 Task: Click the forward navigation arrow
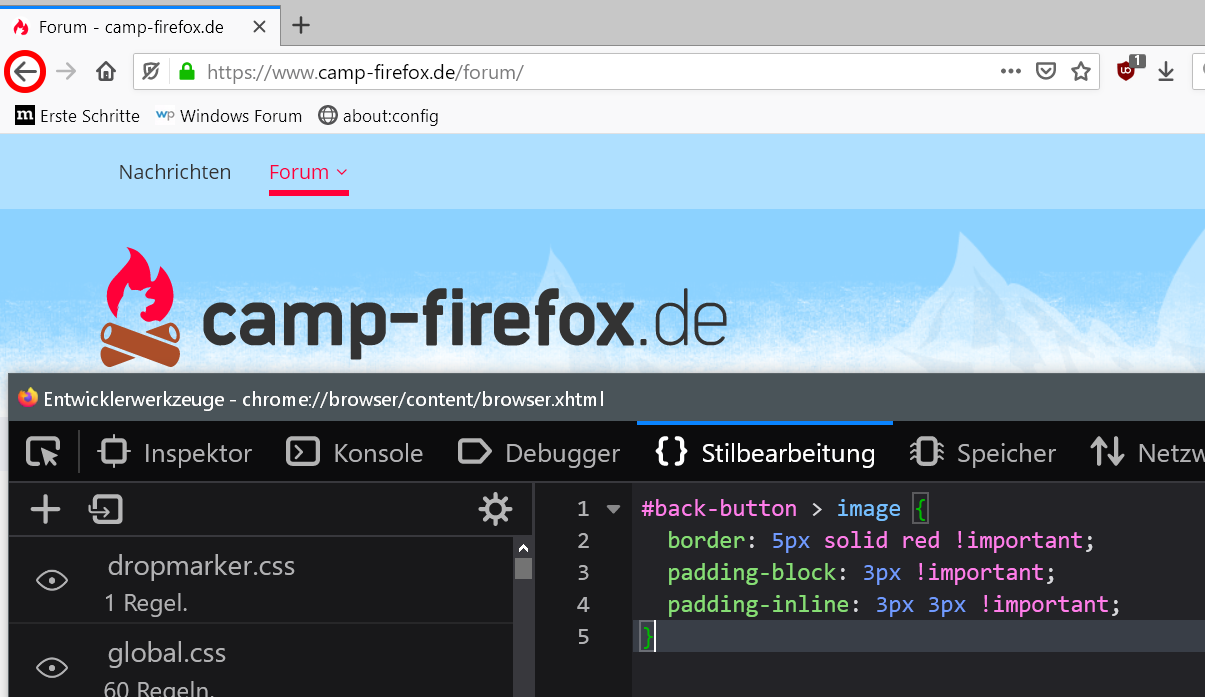(x=66, y=71)
